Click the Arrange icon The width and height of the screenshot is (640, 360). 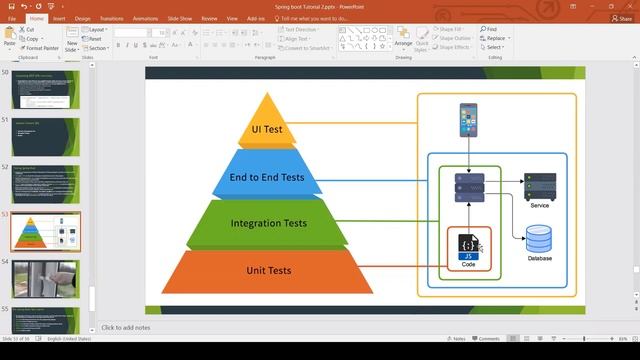(x=403, y=33)
